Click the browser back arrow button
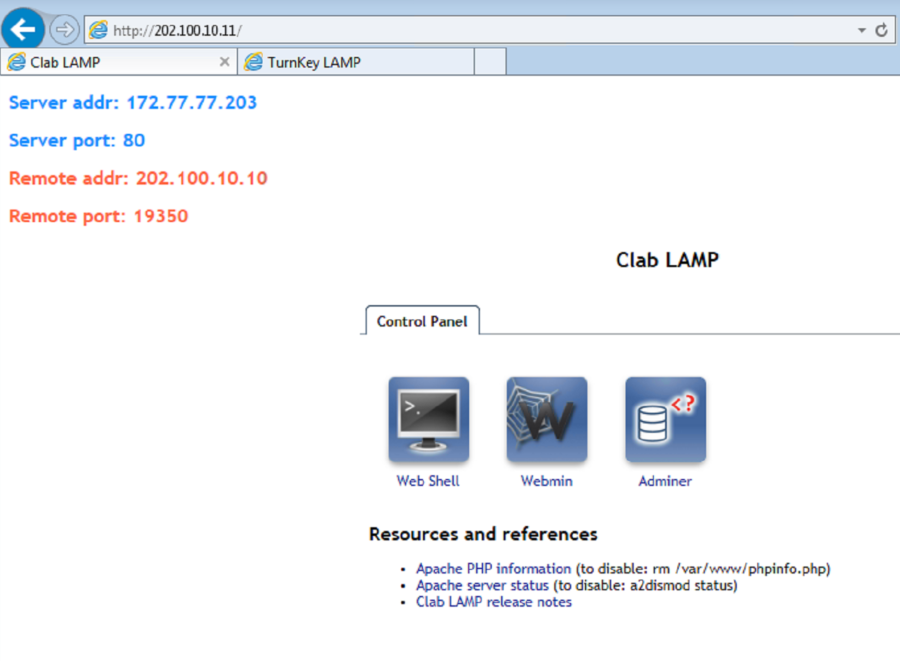This screenshot has width=900, height=661. (x=23, y=29)
